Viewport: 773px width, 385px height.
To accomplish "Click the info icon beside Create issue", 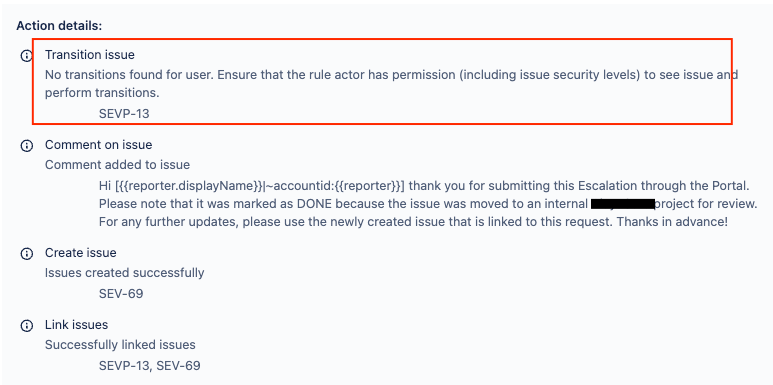I will [x=26, y=253].
